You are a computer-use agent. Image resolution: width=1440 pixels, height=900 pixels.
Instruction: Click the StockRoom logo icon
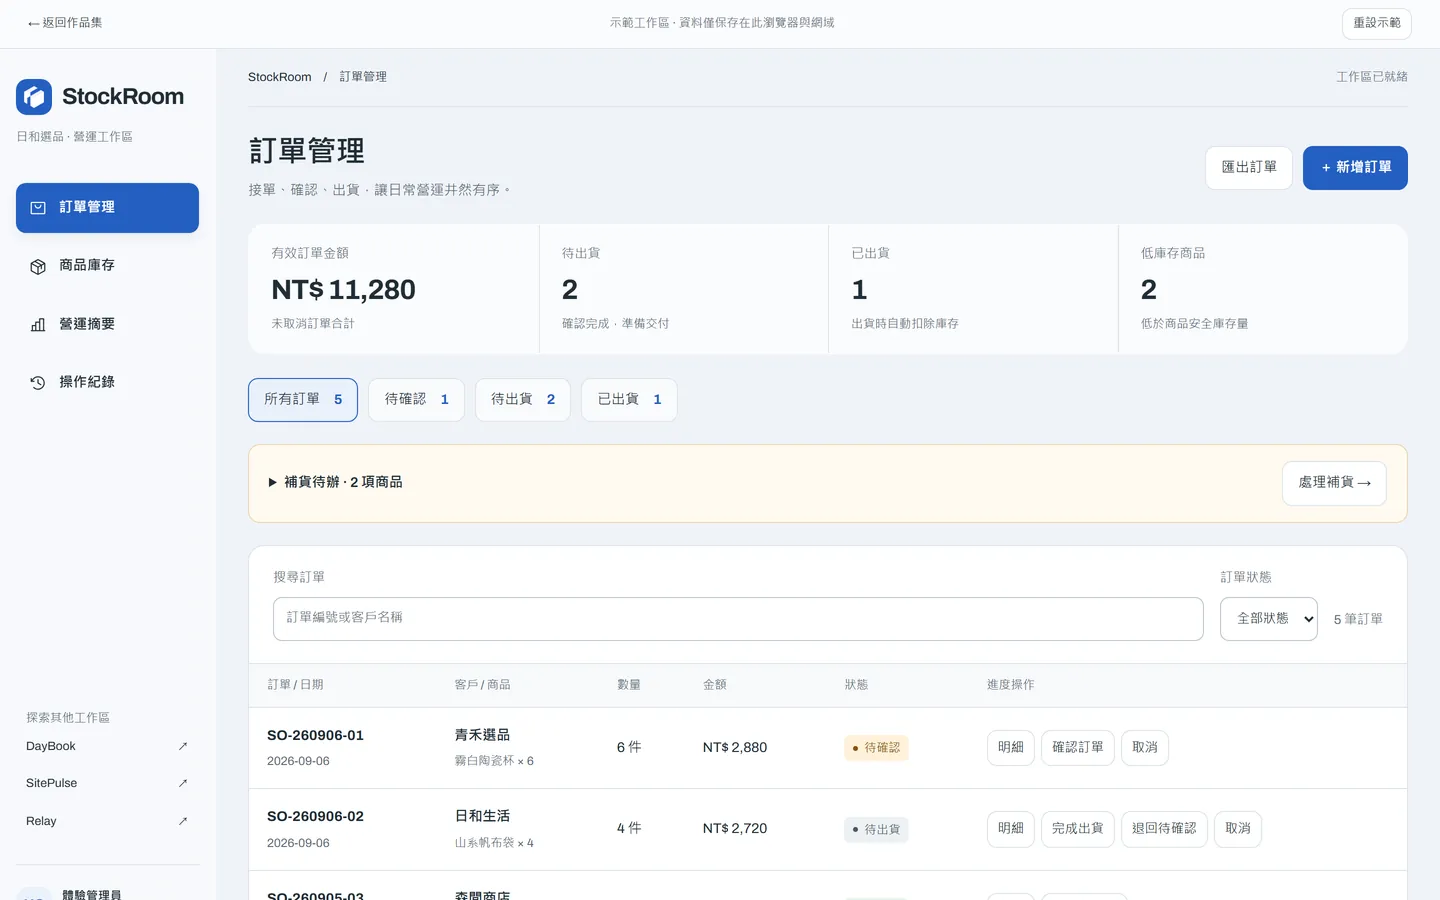(x=34, y=97)
